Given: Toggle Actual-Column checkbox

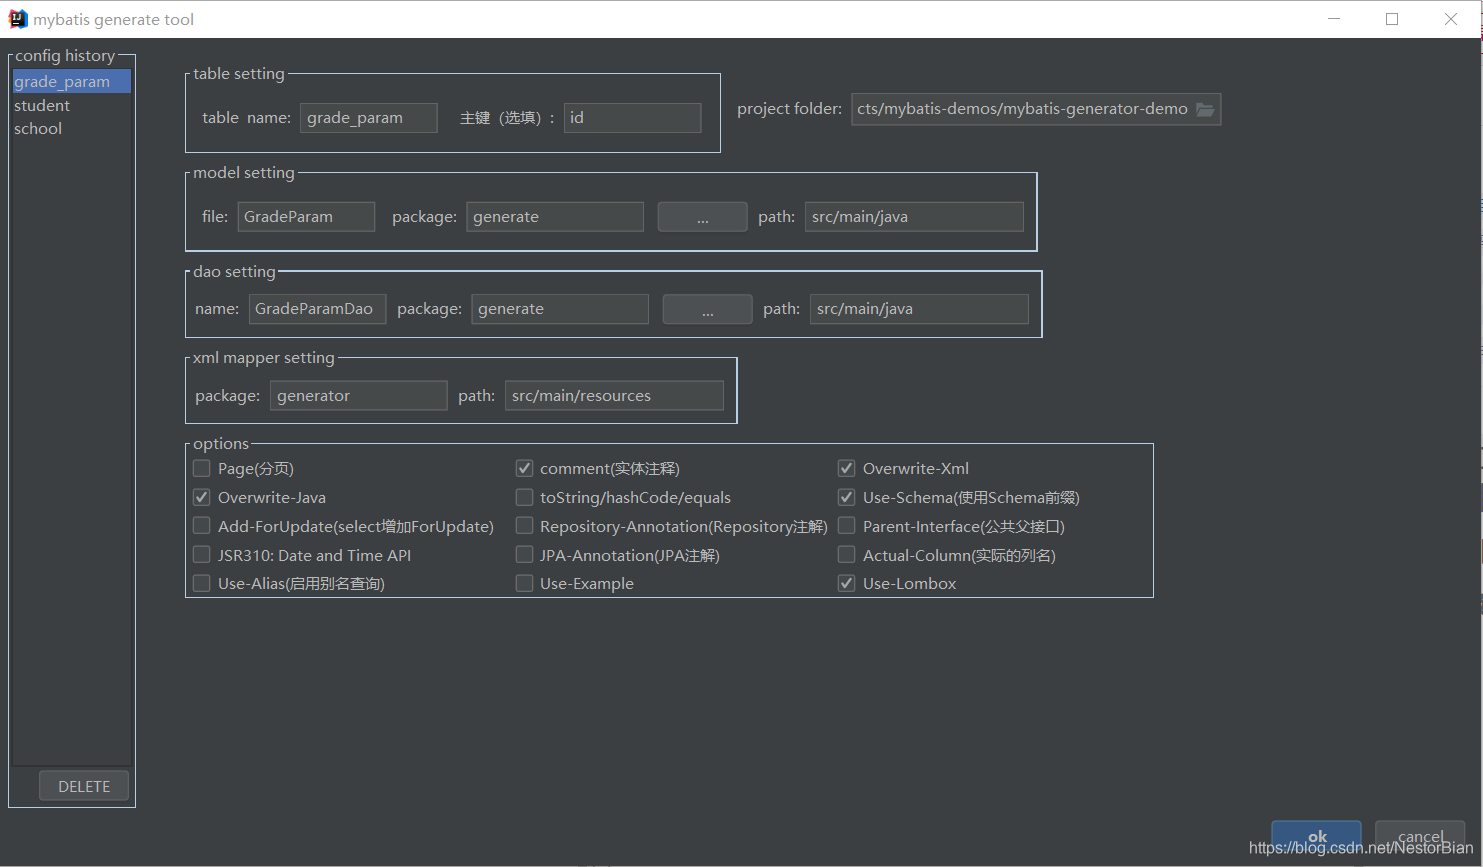Looking at the screenshot, I should [846, 555].
